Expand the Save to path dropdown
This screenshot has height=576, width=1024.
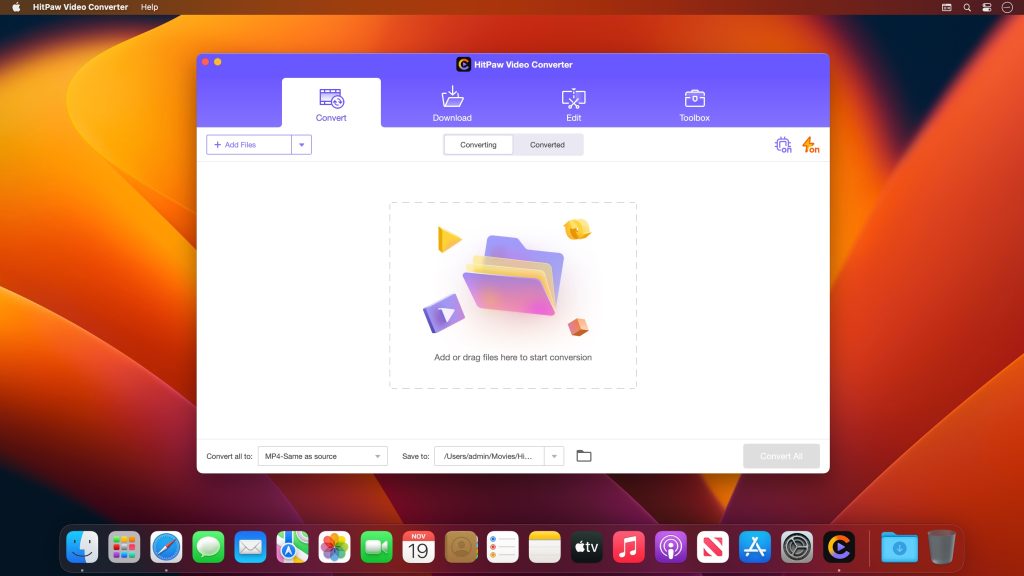[554, 455]
